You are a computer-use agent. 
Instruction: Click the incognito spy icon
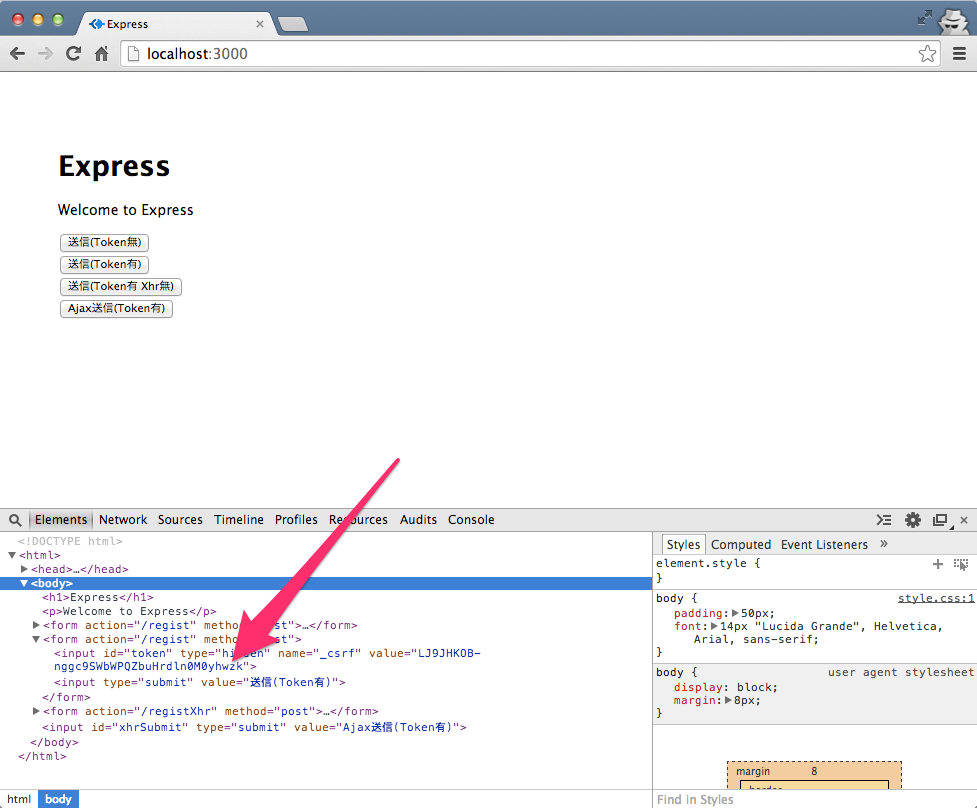(953, 21)
